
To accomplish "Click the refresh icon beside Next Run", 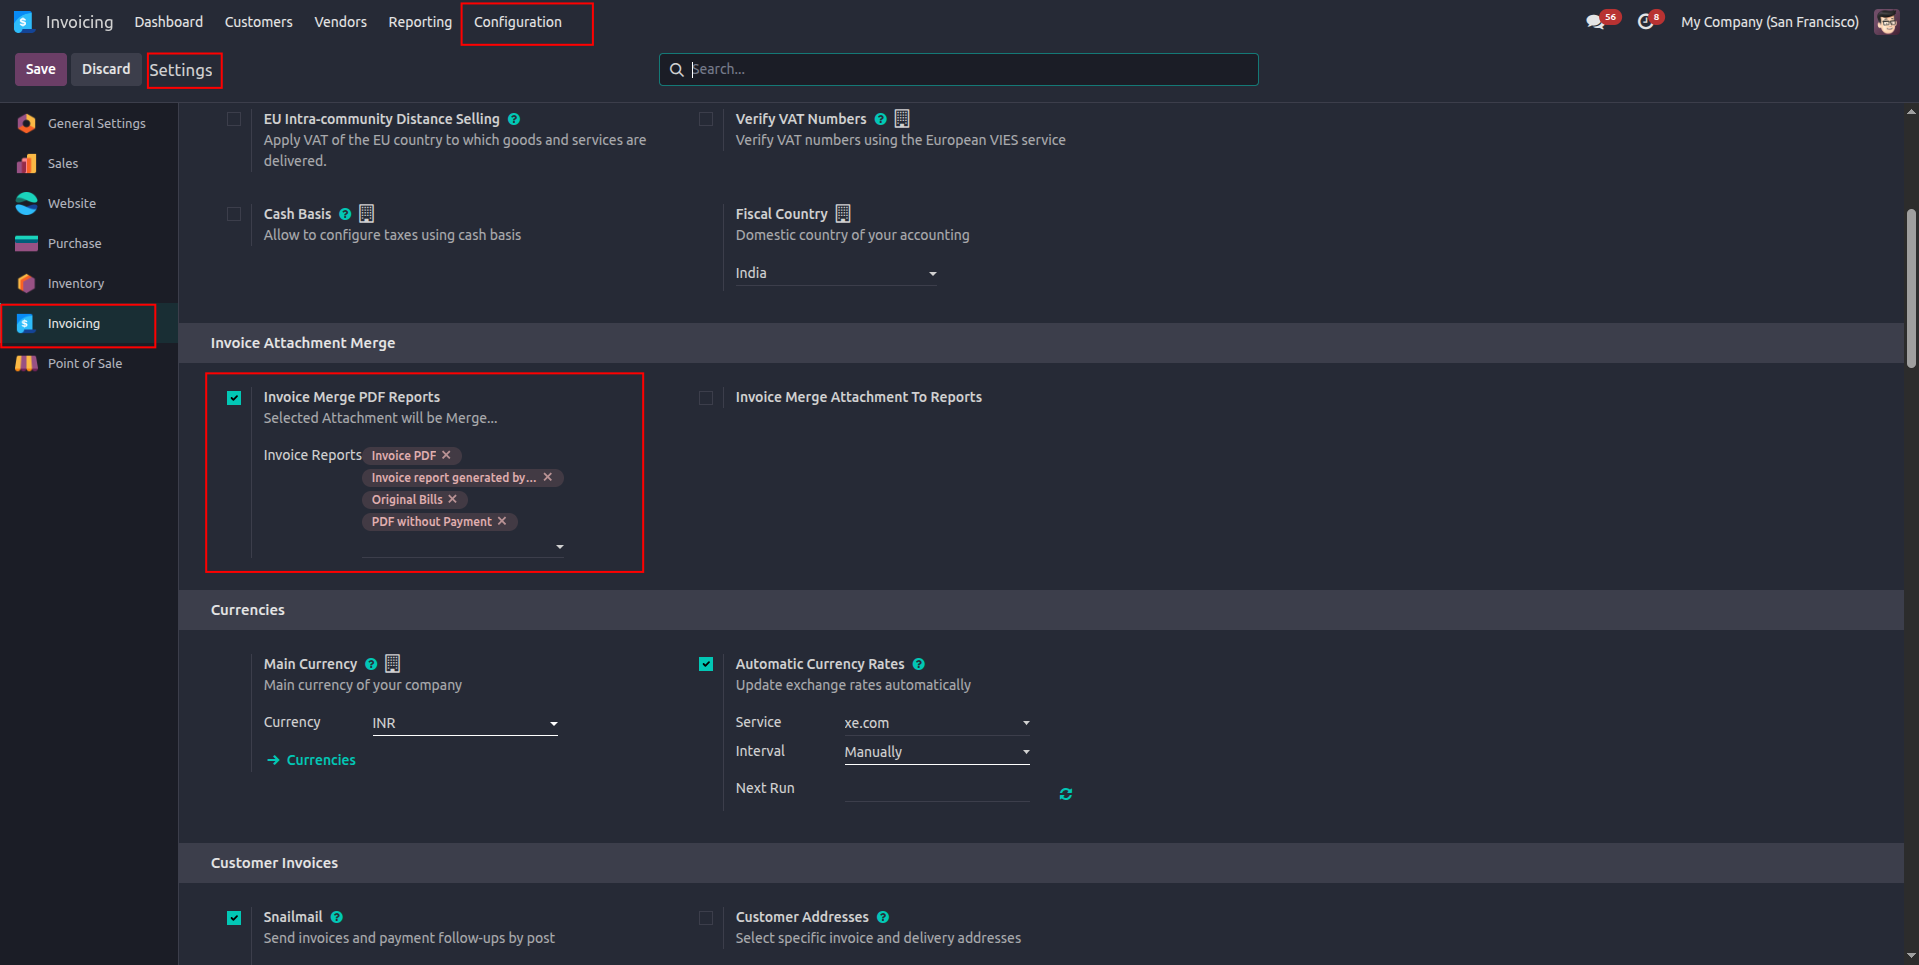I will pos(1066,794).
